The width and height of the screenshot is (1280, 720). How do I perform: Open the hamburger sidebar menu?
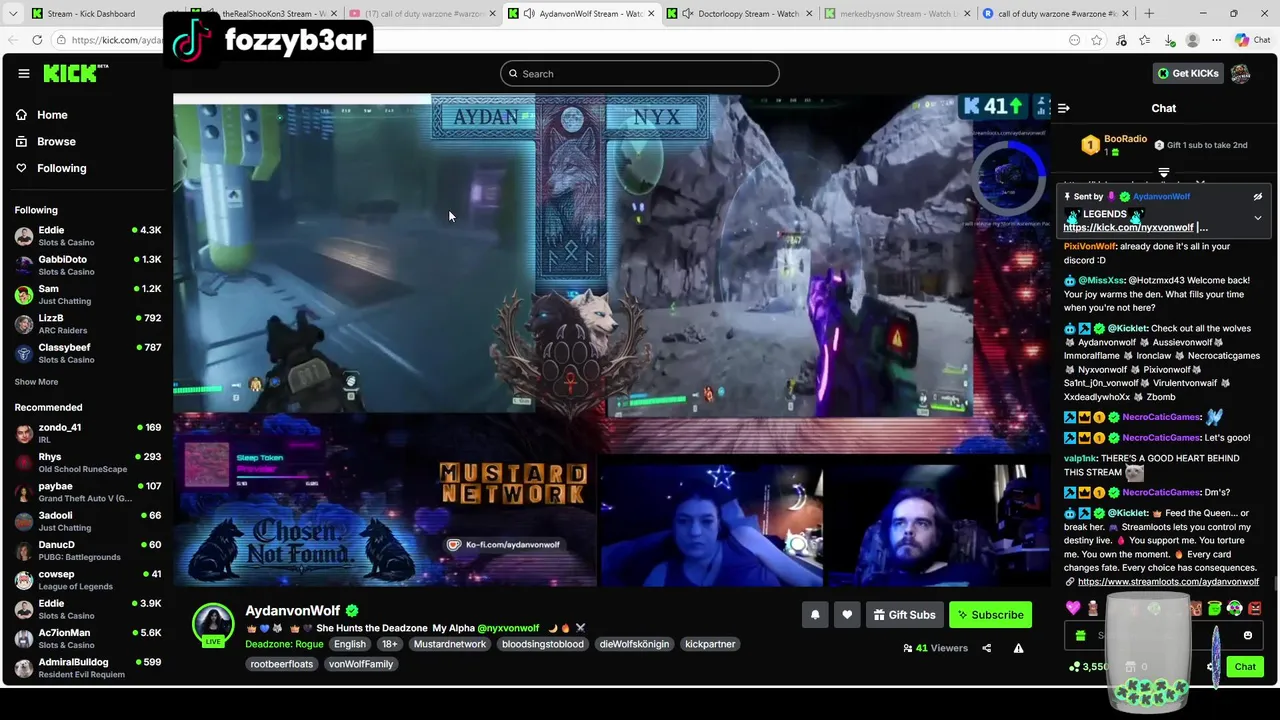click(x=24, y=73)
